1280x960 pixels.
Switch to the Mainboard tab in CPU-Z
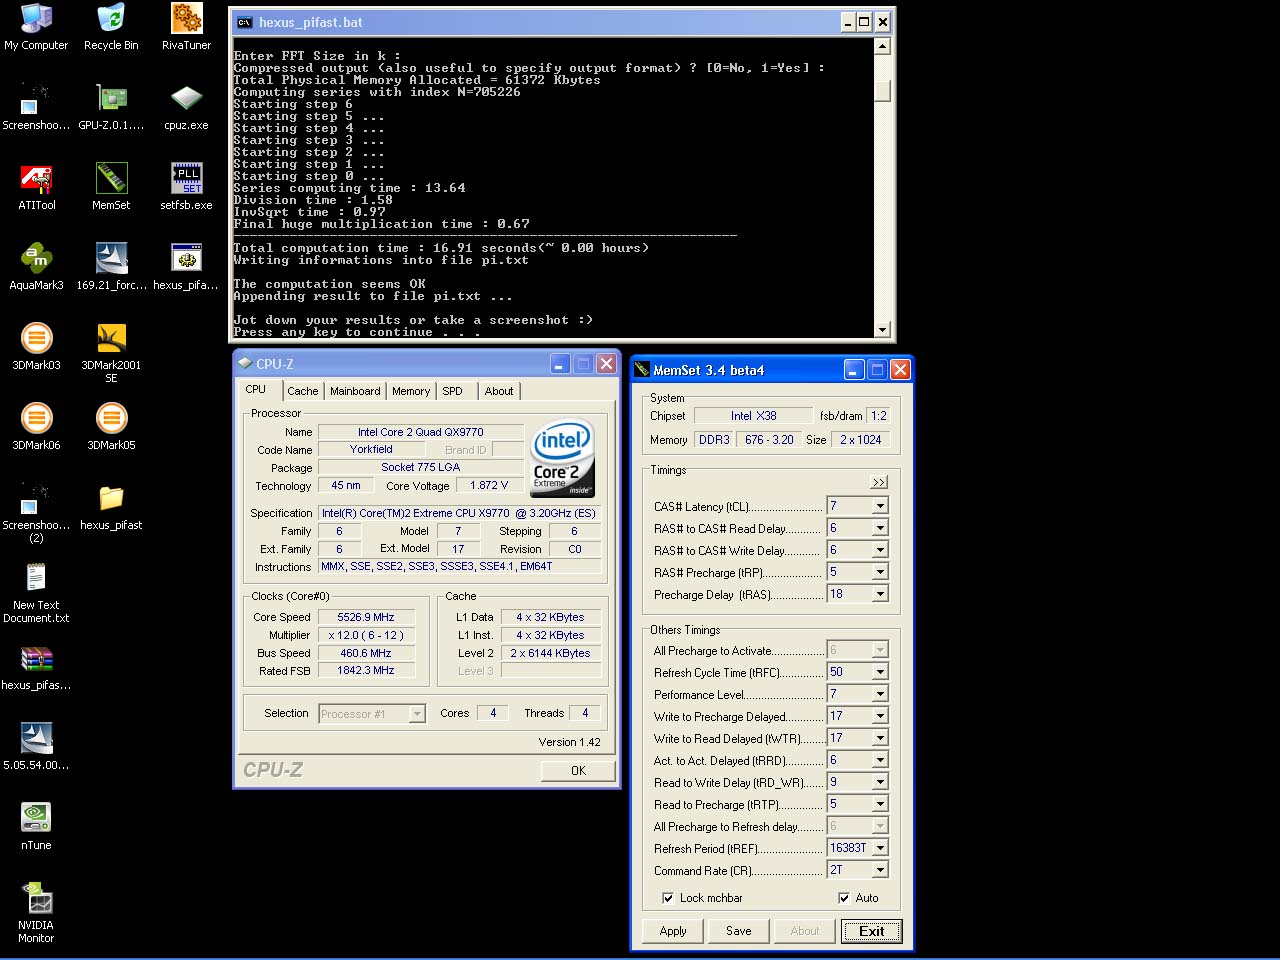355,391
